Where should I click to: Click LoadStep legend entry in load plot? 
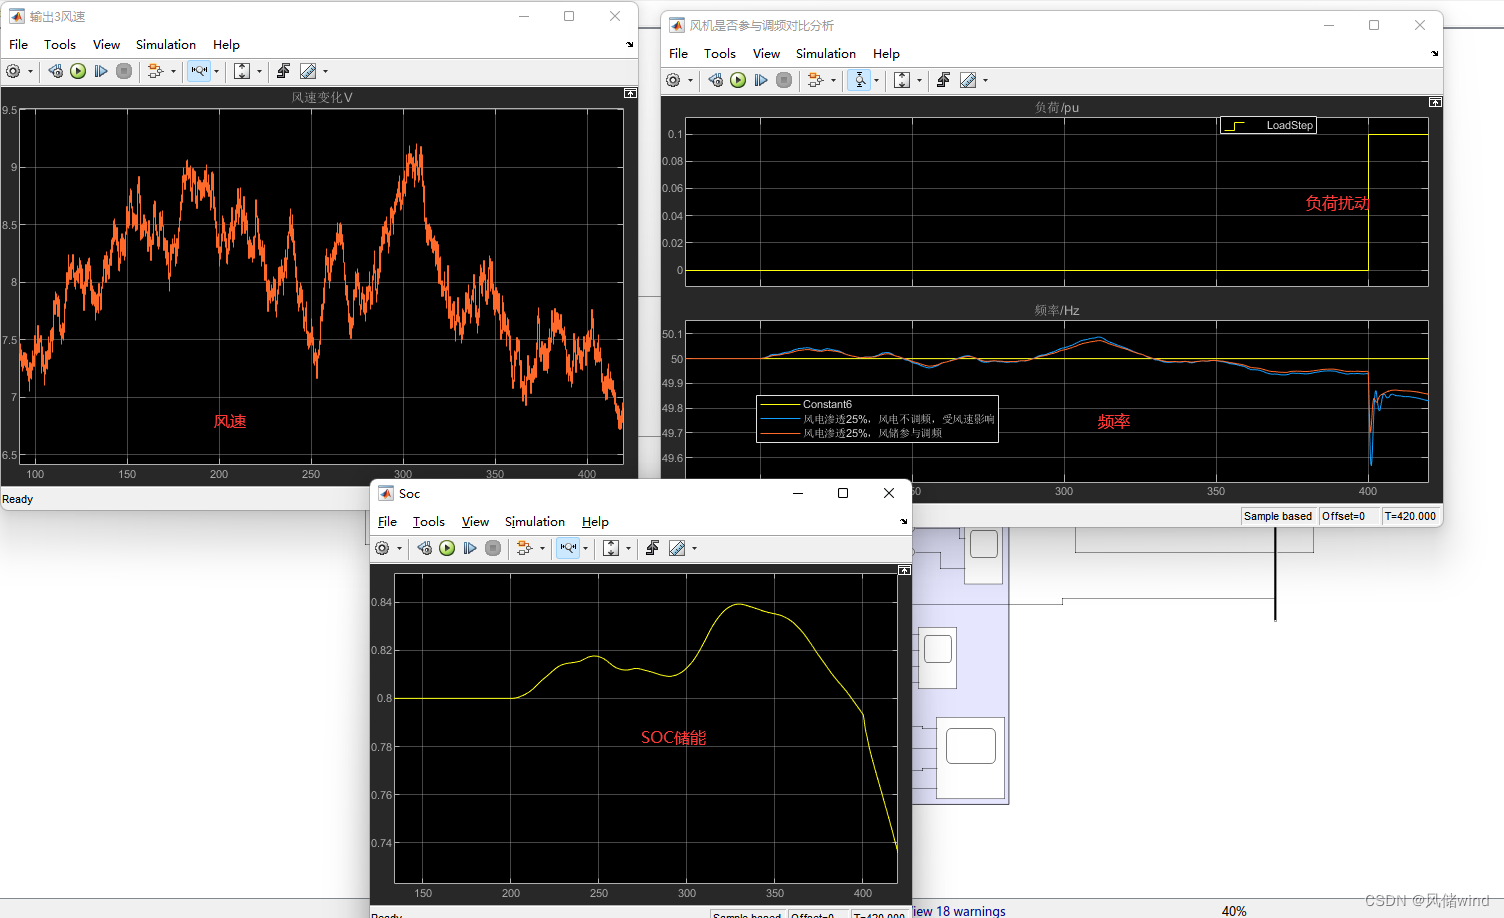1268,125
